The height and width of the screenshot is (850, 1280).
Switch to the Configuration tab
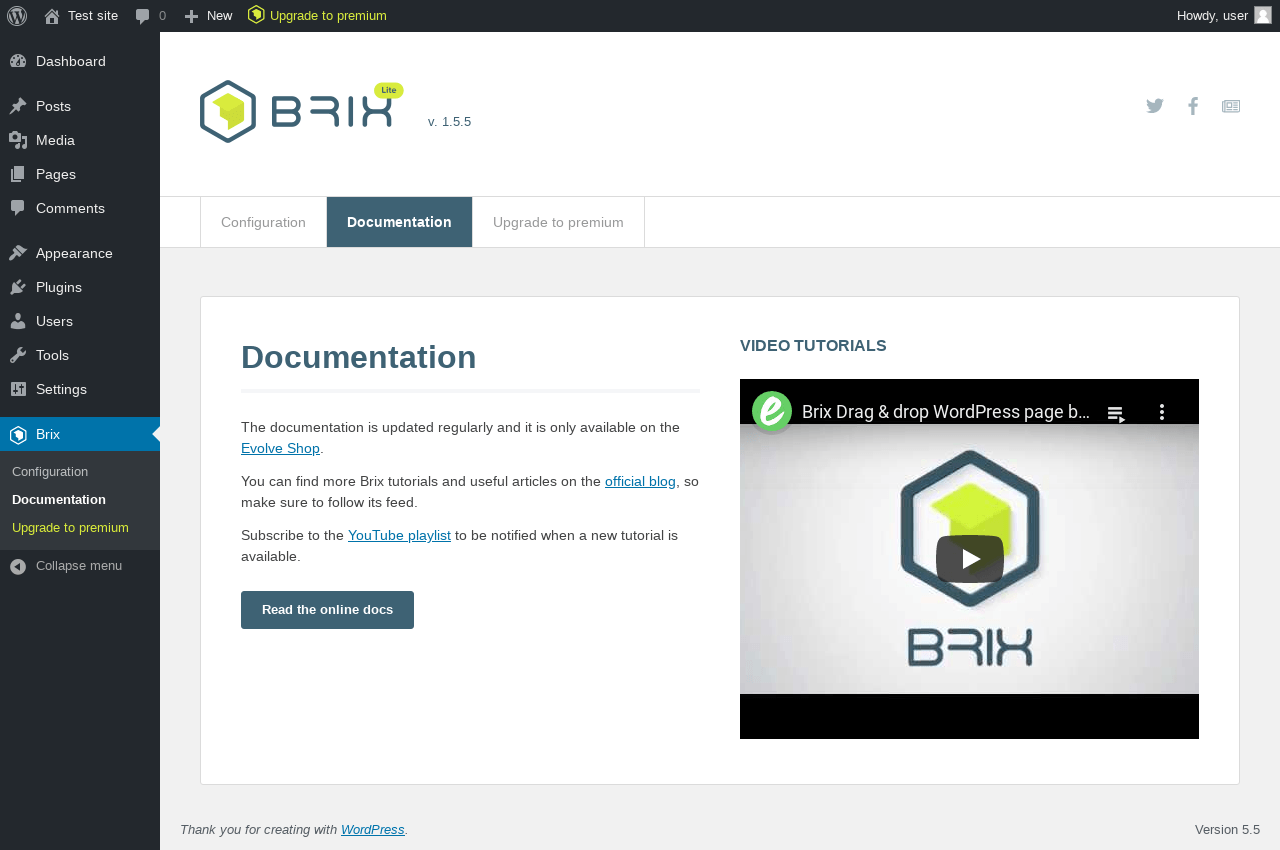click(x=263, y=222)
